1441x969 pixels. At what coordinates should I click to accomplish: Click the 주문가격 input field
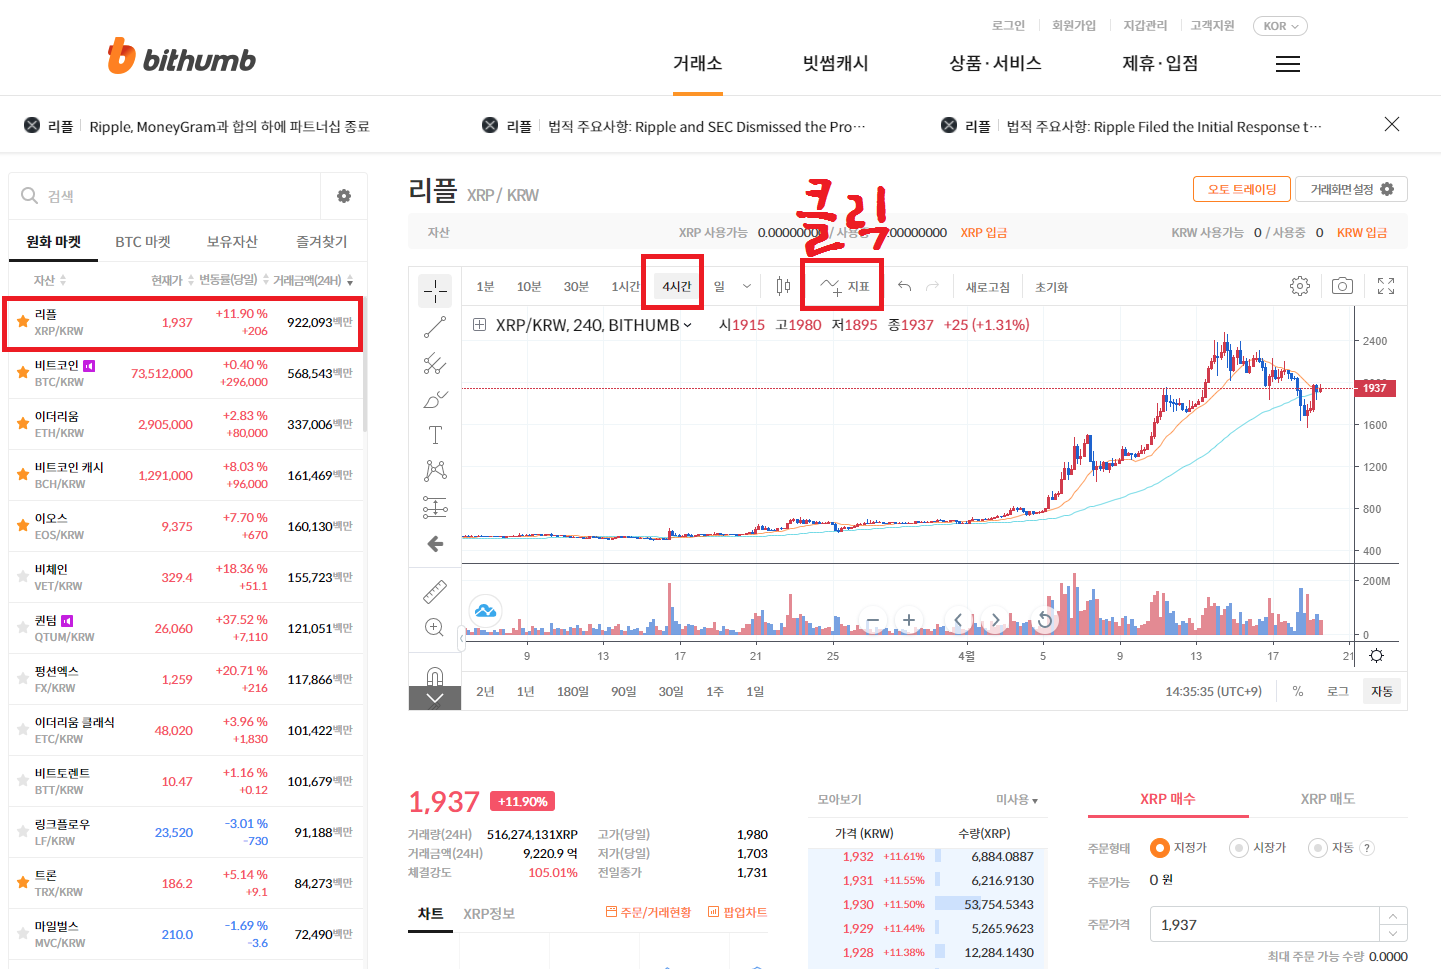coord(1265,925)
